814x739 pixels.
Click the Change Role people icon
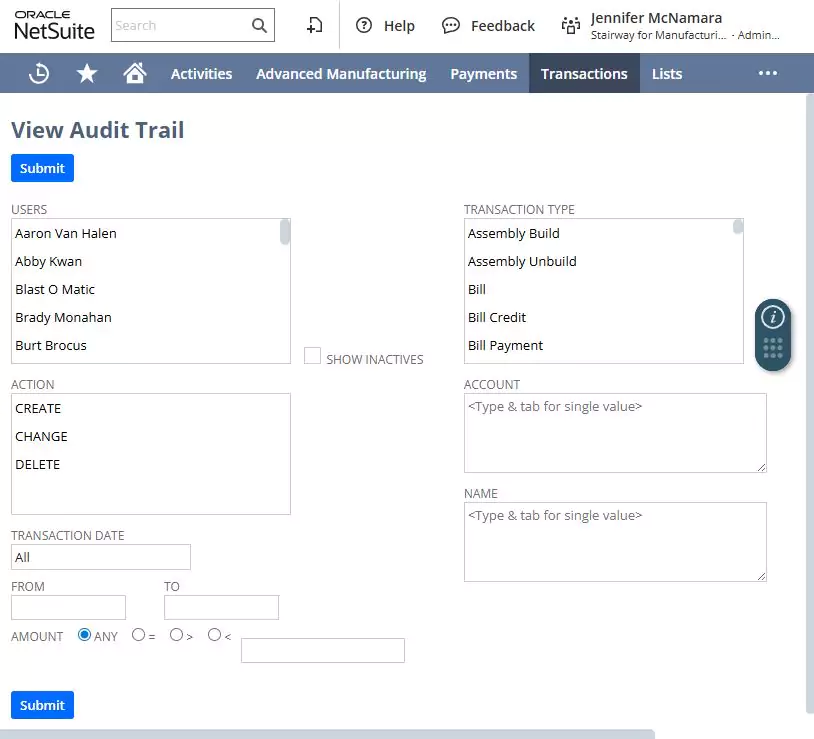[571, 25]
